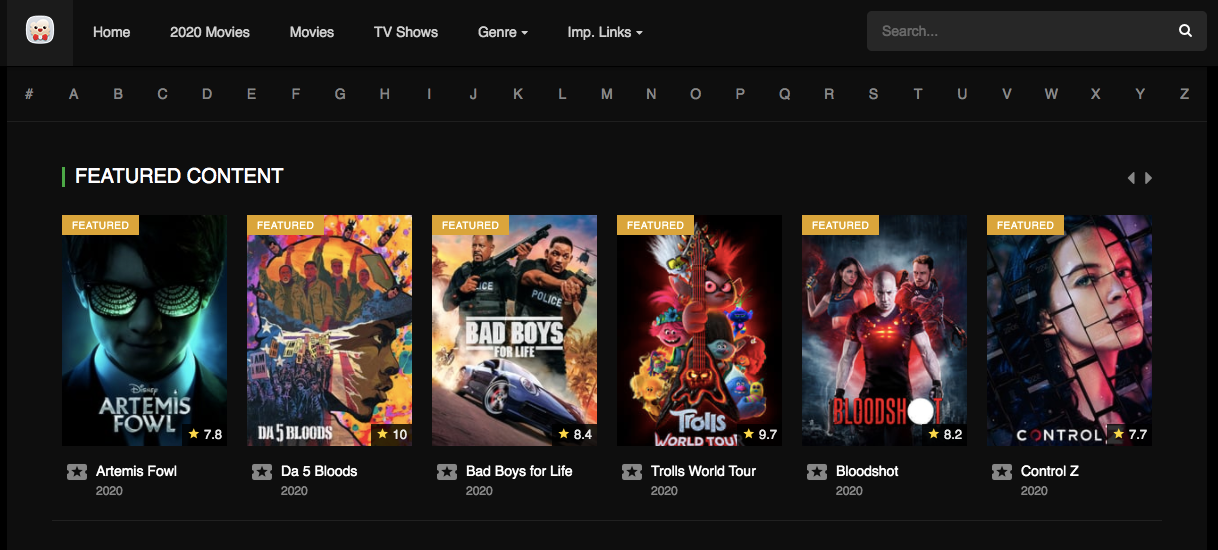Image resolution: width=1218 pixels, height=550 pixels.
Task: Click the 7.7 star rating on Control Z
Action: [1130, 435]
